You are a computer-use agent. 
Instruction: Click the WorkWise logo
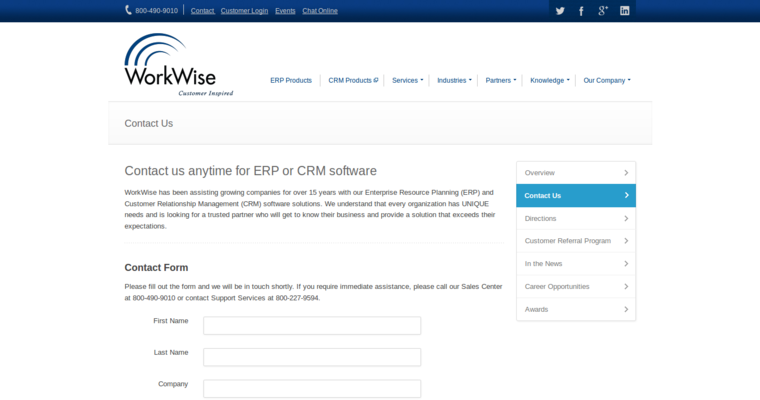[178, 64]
